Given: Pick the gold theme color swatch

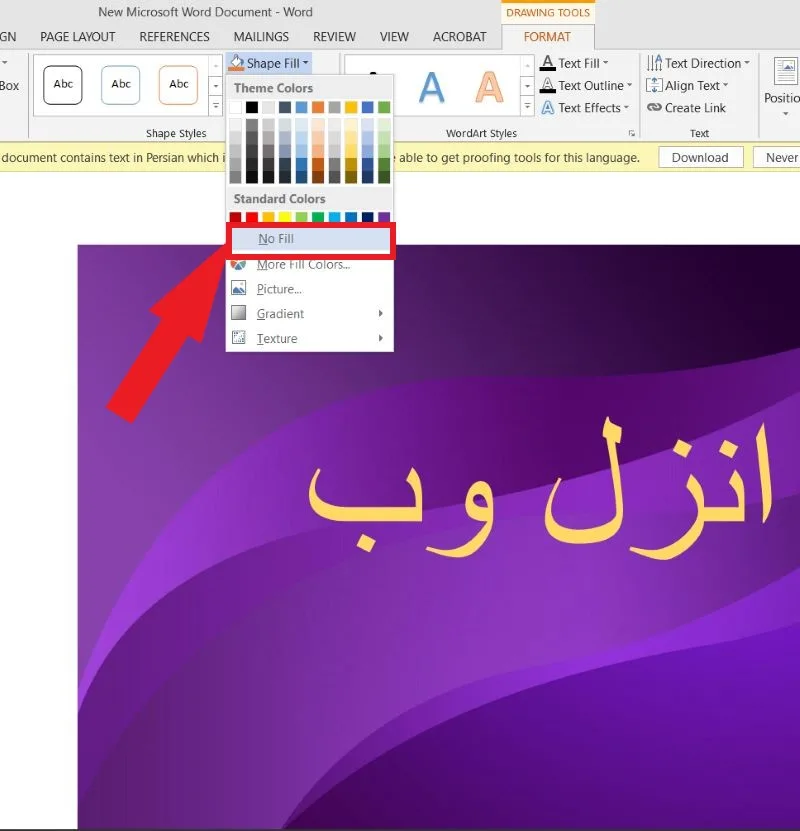Looking at the screenshot, I should [351, 107].
